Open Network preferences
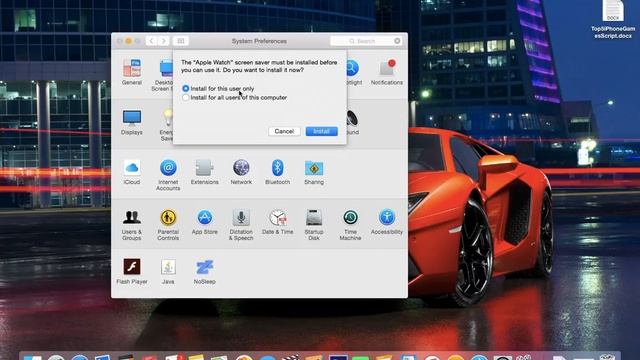Screen dimensions: 640x360 point(241,171)
